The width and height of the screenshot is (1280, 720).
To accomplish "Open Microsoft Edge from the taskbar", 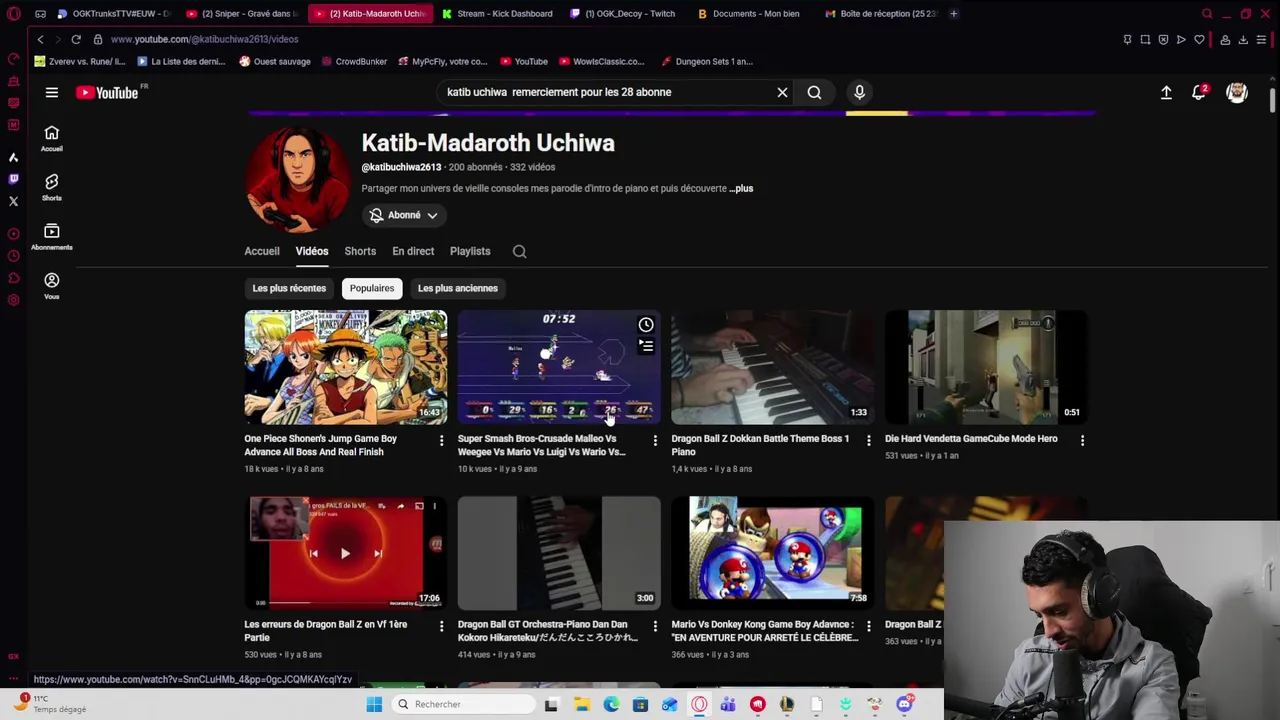I will click(x=611, y=704).
